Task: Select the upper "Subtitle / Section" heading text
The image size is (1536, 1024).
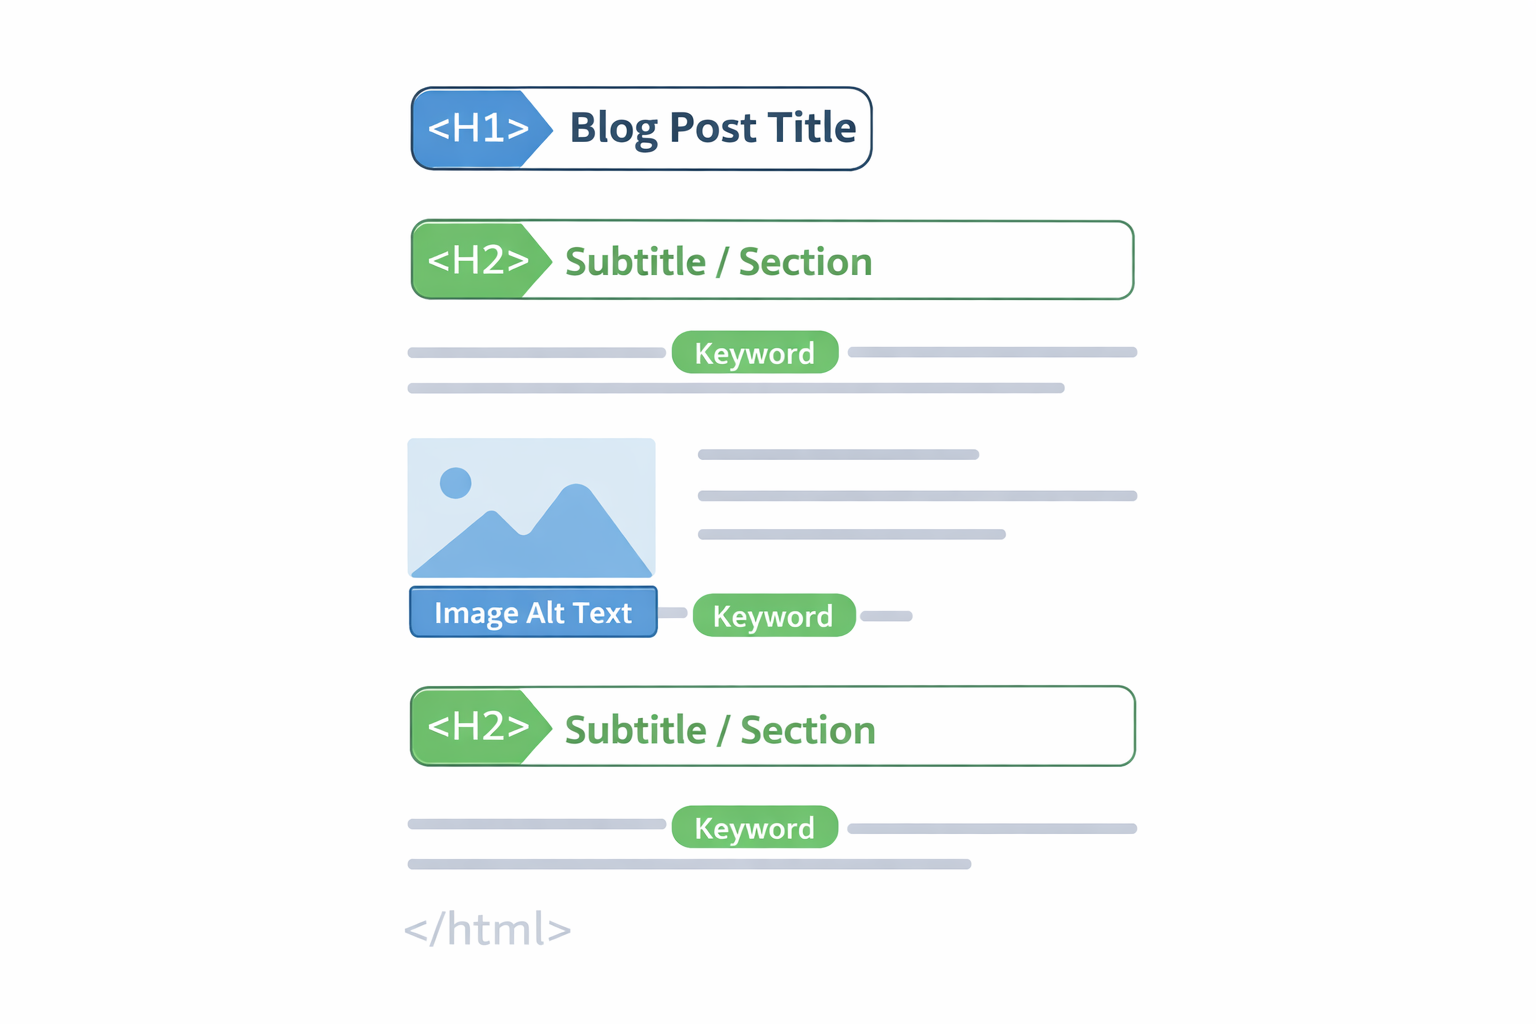Action: tap(718, 262)
